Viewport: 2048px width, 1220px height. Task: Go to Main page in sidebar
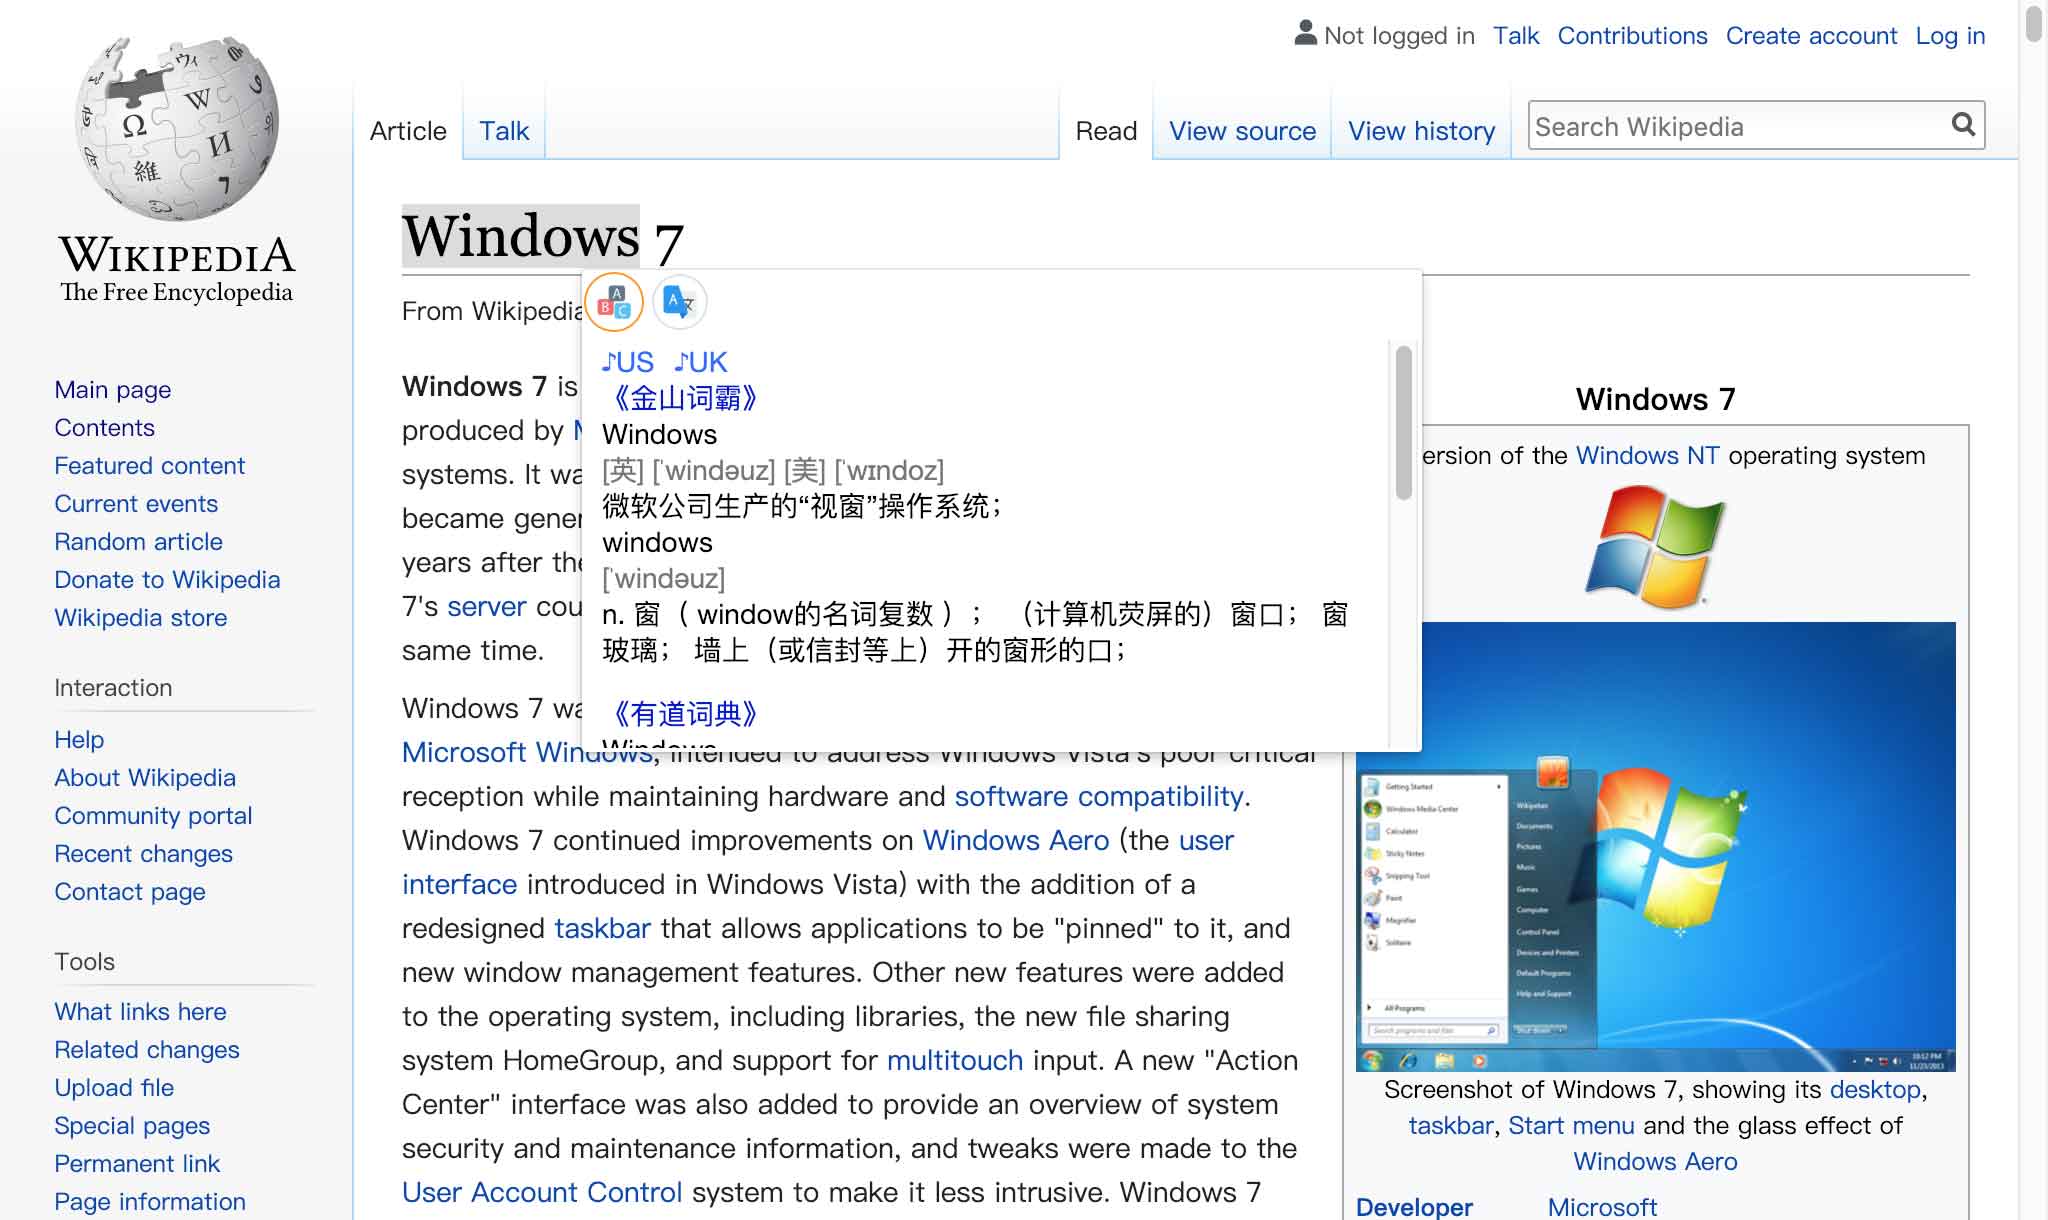pos(113,390)
